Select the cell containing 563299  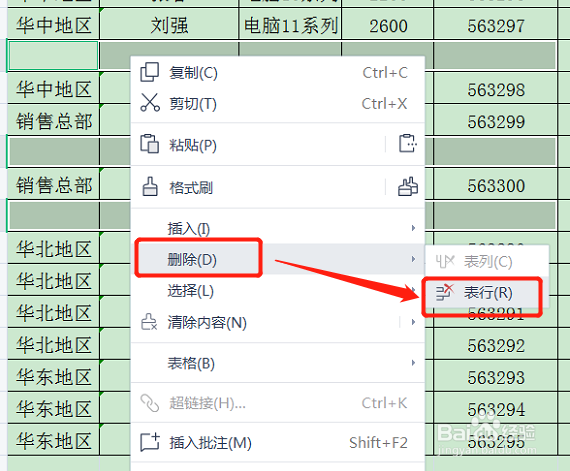click(495, 121)
